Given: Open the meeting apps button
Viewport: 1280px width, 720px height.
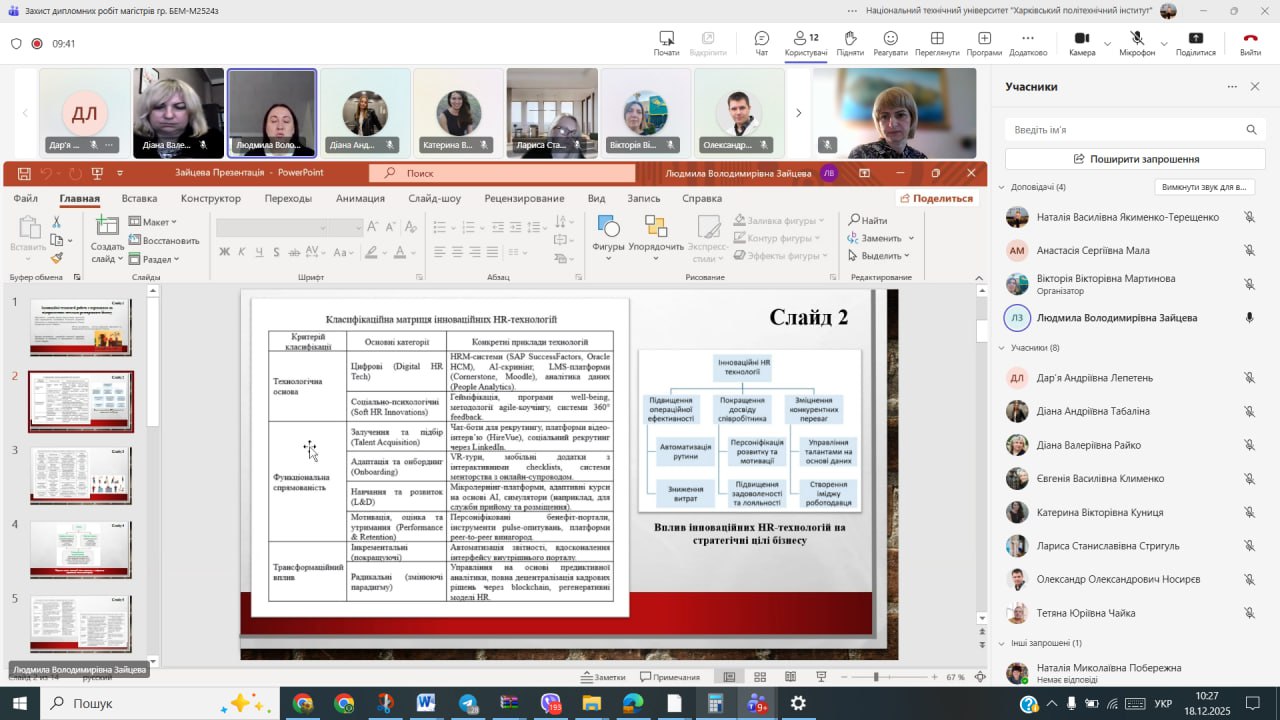Looking at the screenshot, I should (x=984, y=43).
